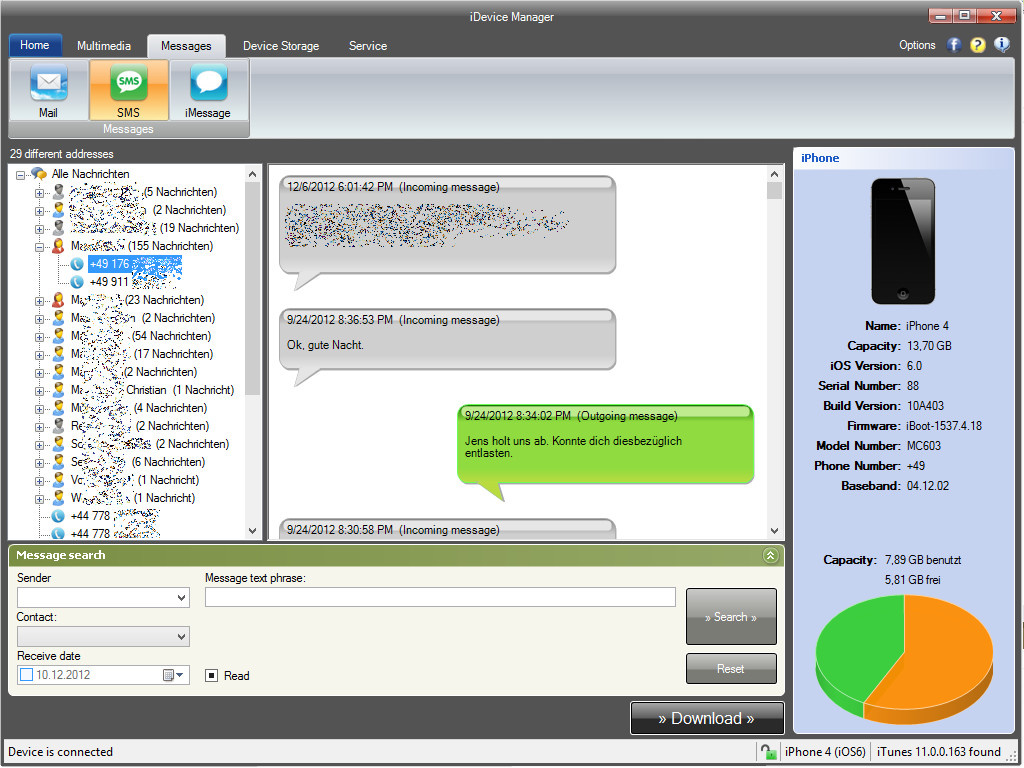Click the Reset button

pyautogui.click(x=731, y=669)
